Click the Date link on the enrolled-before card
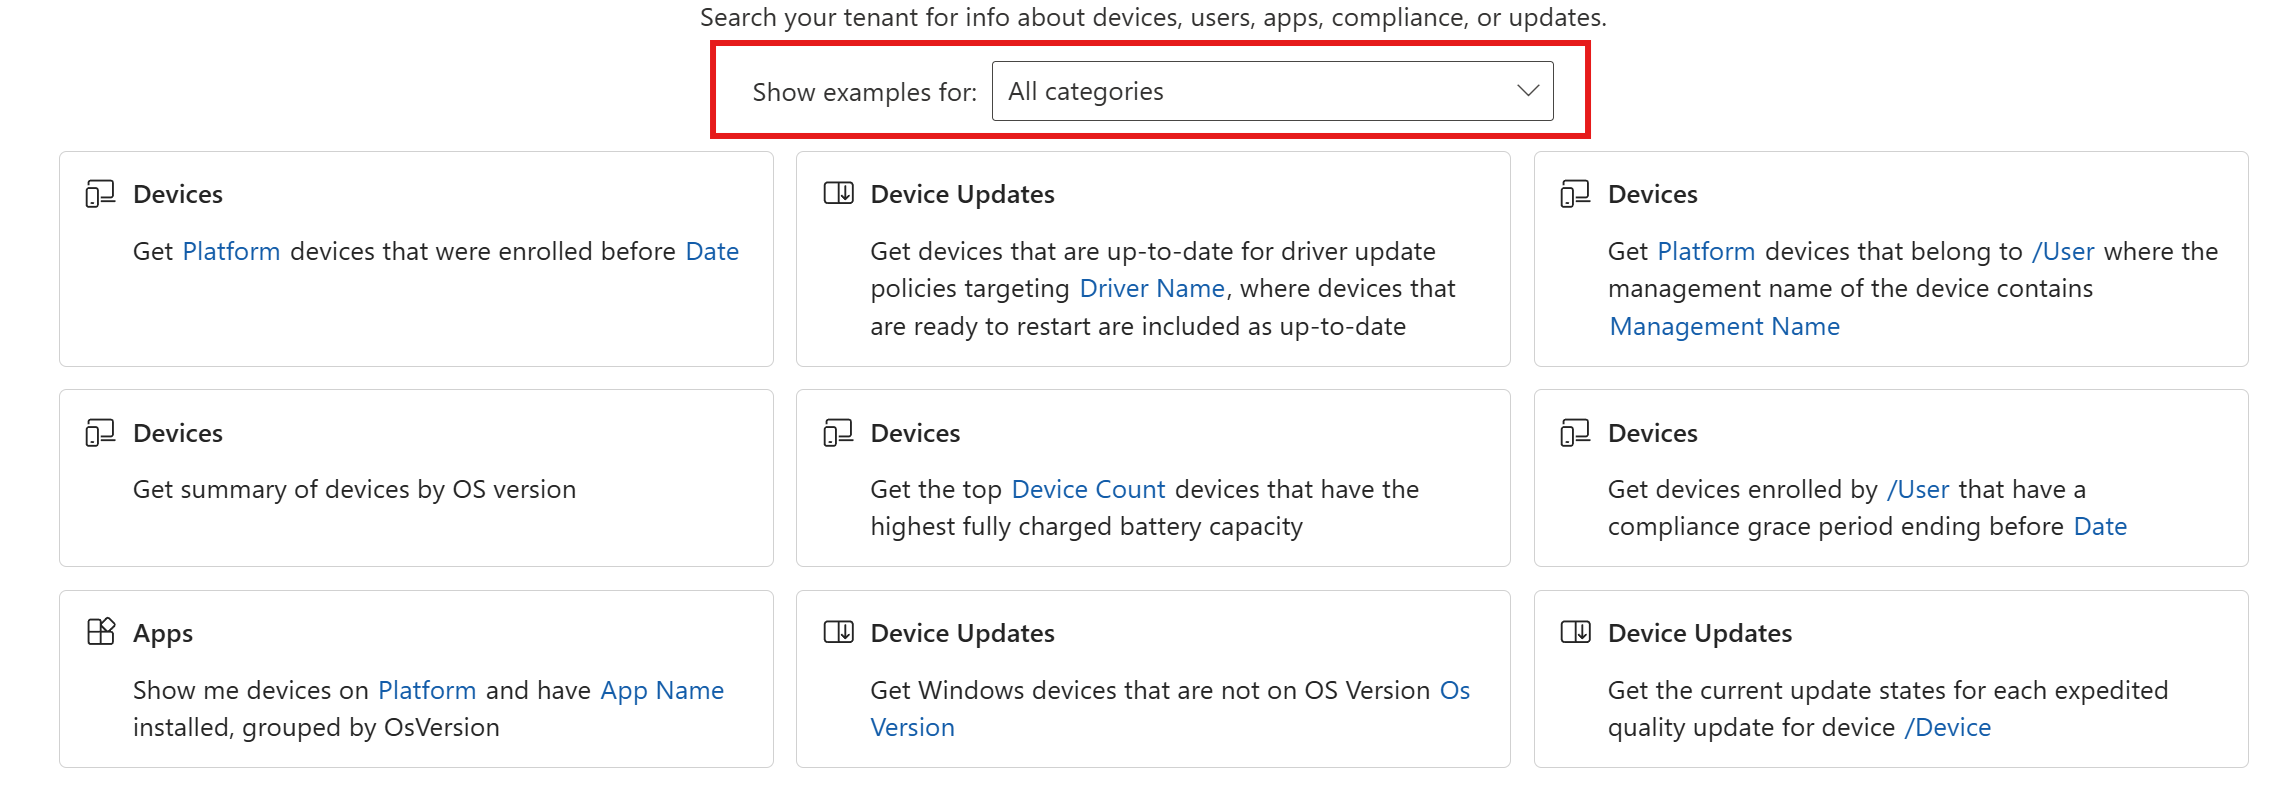Viewport: 2290px width, 798px height. (x=712, y=251)
